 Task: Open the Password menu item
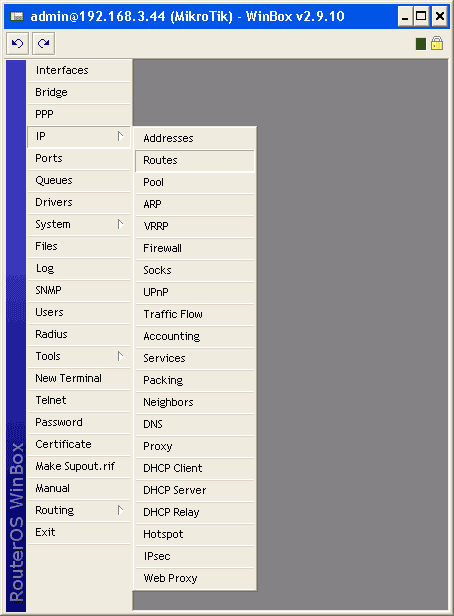click(79, 422)
